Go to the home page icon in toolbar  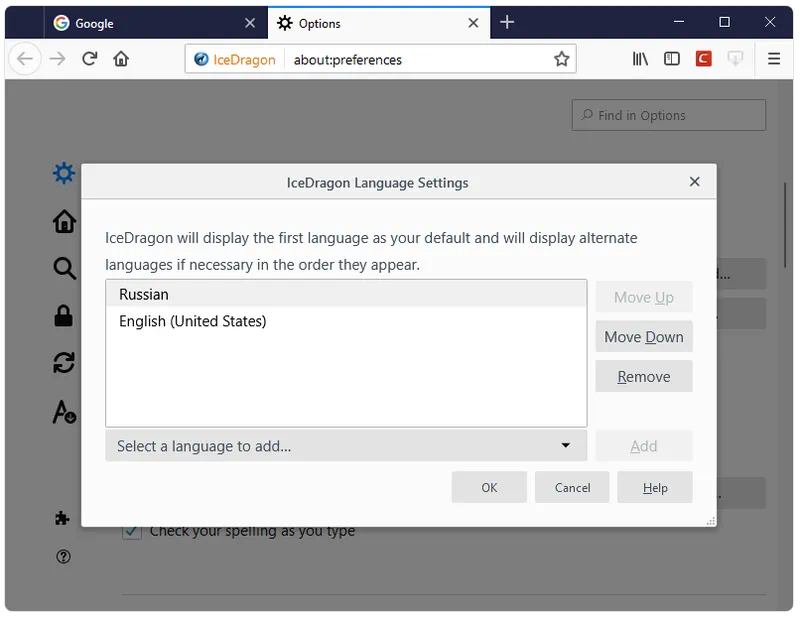click(x=121, y=59)
